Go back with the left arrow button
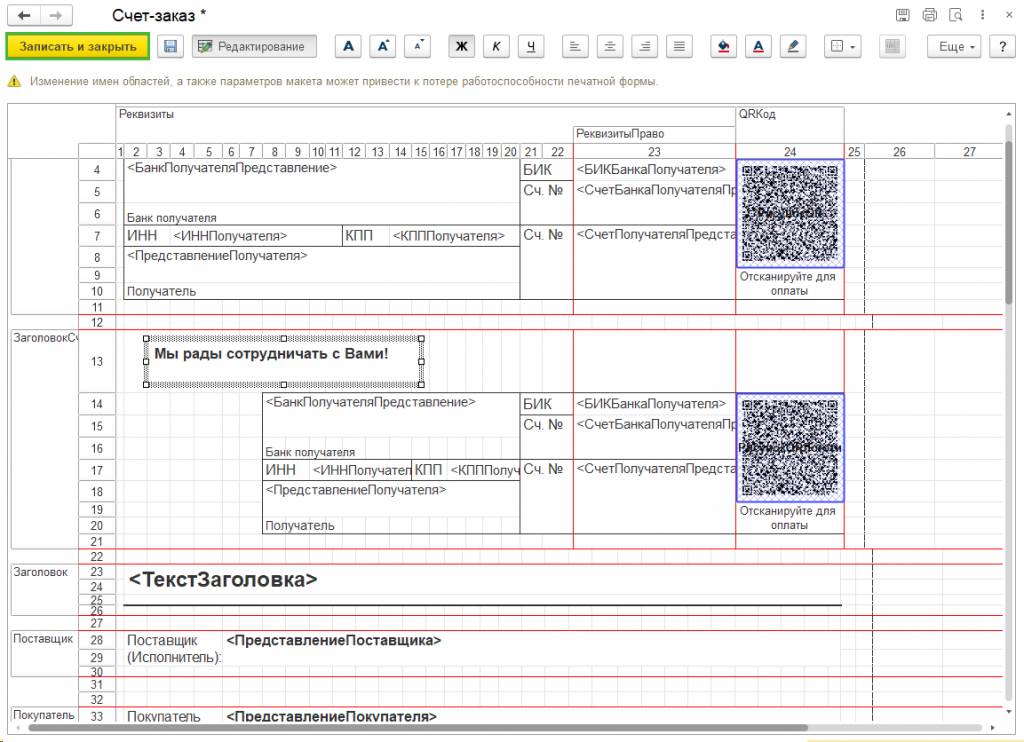1024x742 pixels. [24, 15]
